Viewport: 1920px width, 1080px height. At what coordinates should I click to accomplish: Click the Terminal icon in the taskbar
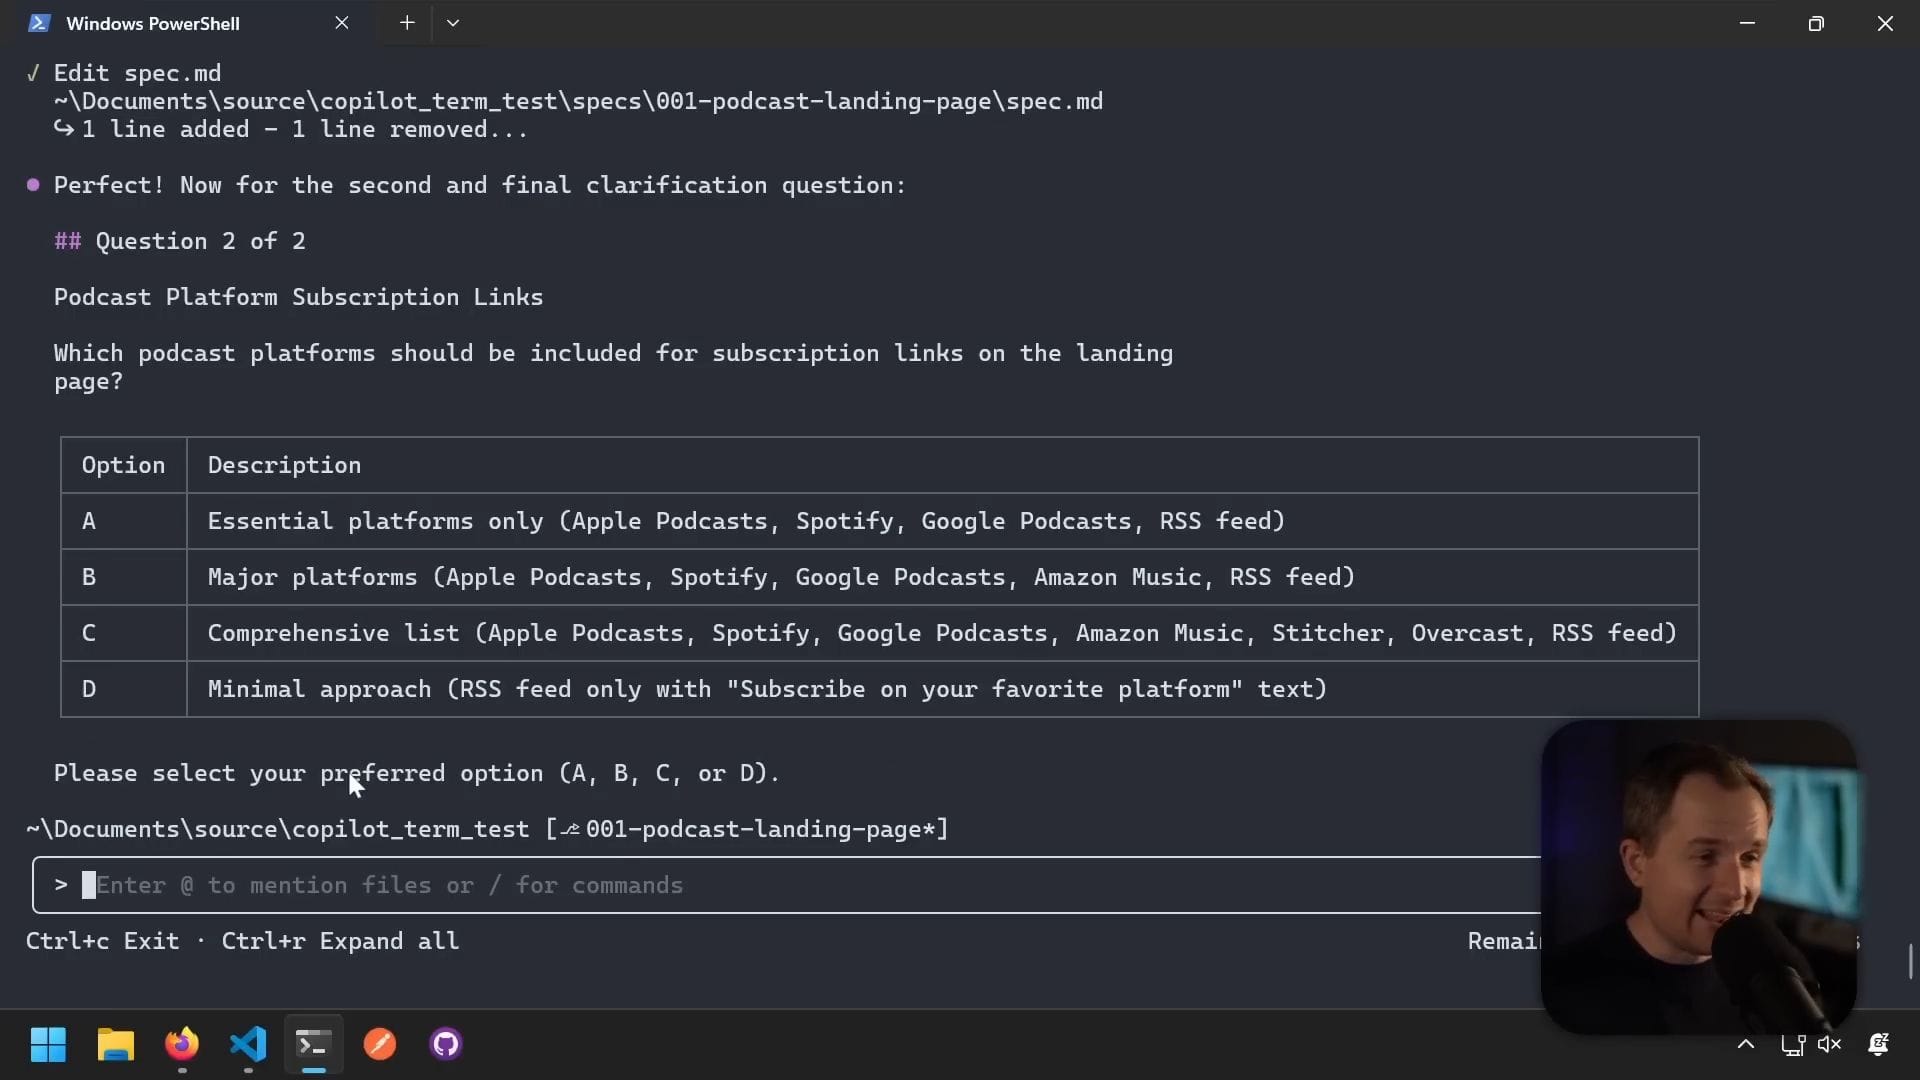[x=314, y=1044]
